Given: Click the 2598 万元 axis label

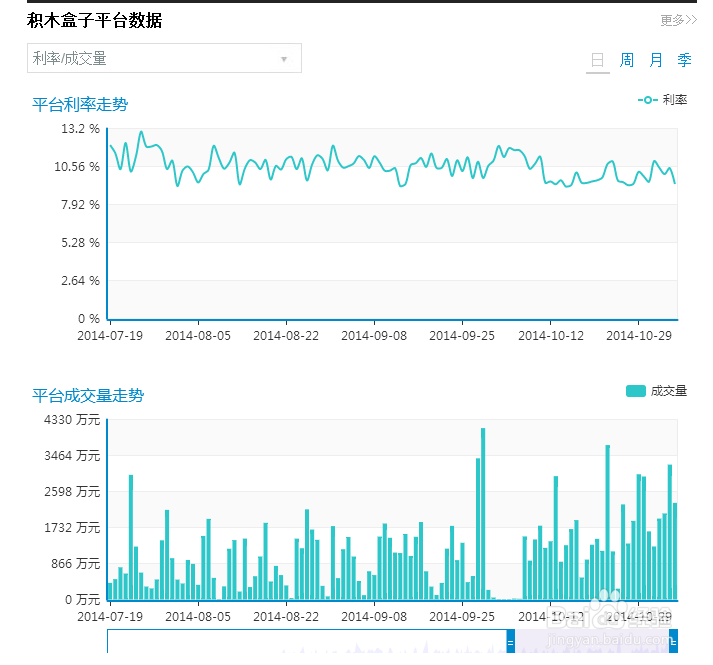Looking at the screenshot, I should [72, 491].
